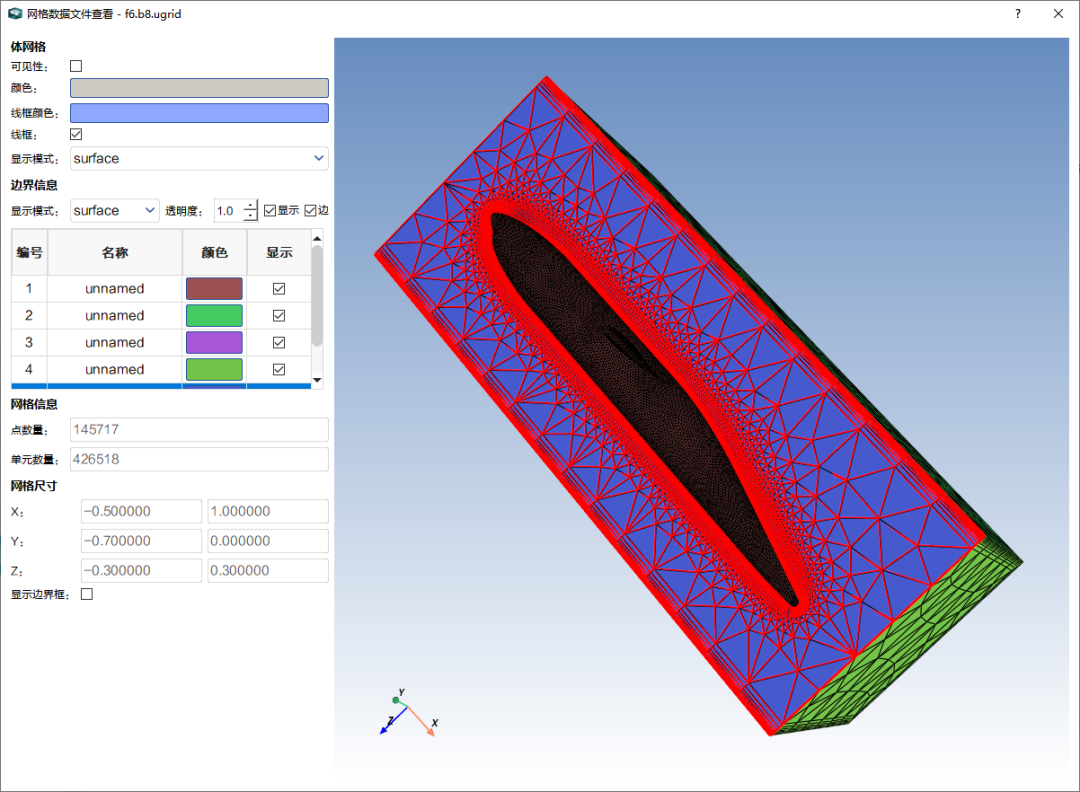Viewport: 1080px width, 792px height.
Task: Click the Y minimum field -0.700000
Action: point(141,541)
